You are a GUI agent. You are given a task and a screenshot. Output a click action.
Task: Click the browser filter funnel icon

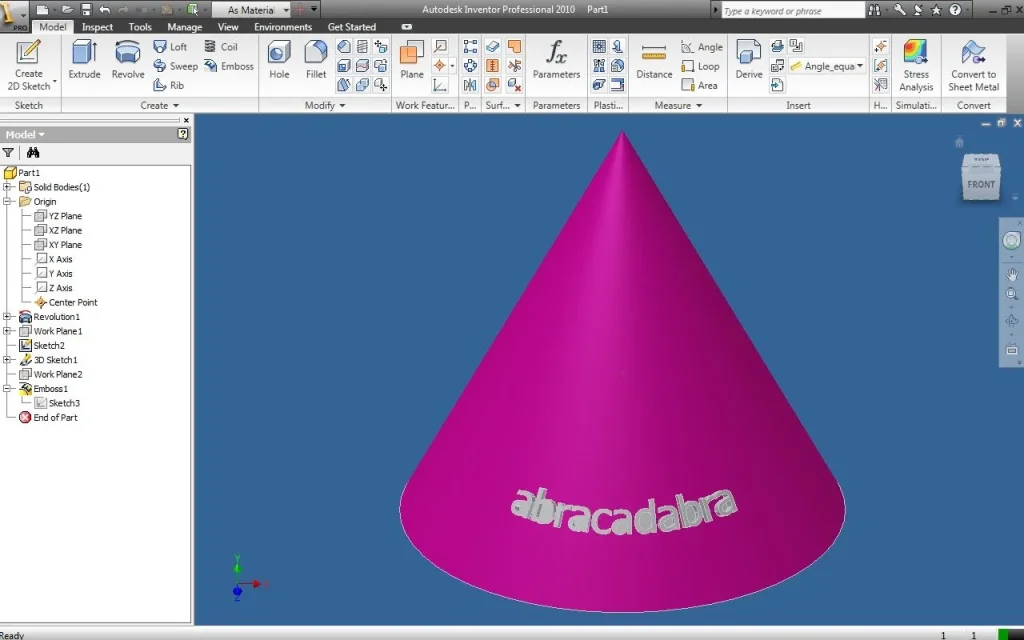(8, 152)
